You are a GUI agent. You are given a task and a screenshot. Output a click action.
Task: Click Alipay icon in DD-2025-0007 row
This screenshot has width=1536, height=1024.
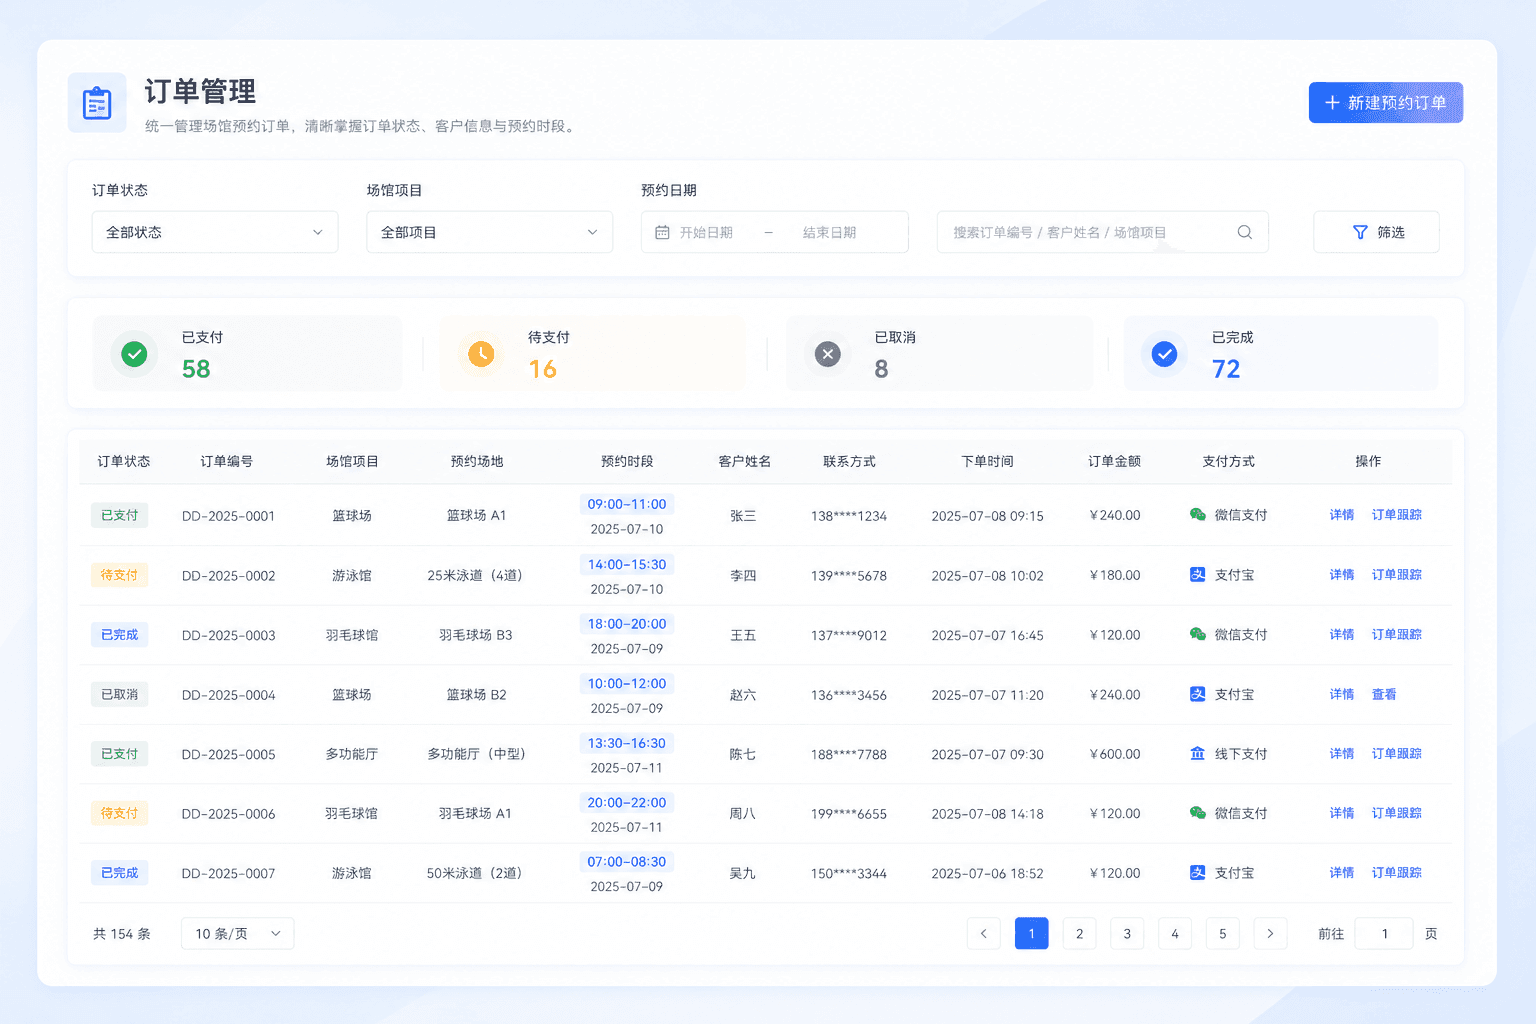[x=1197, y=873]
